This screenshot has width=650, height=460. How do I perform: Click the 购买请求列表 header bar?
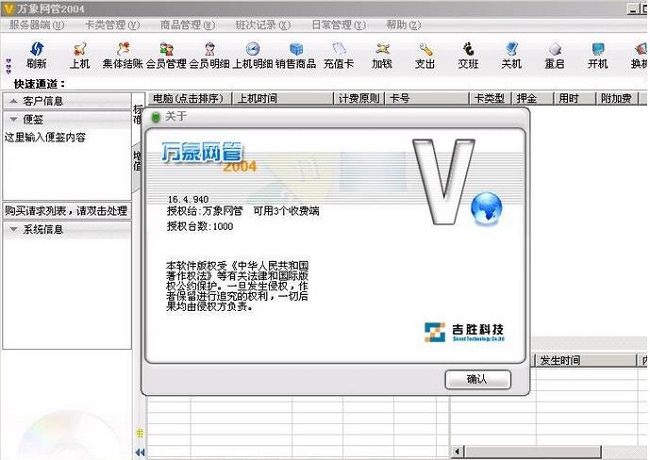[x=67, y=211]
